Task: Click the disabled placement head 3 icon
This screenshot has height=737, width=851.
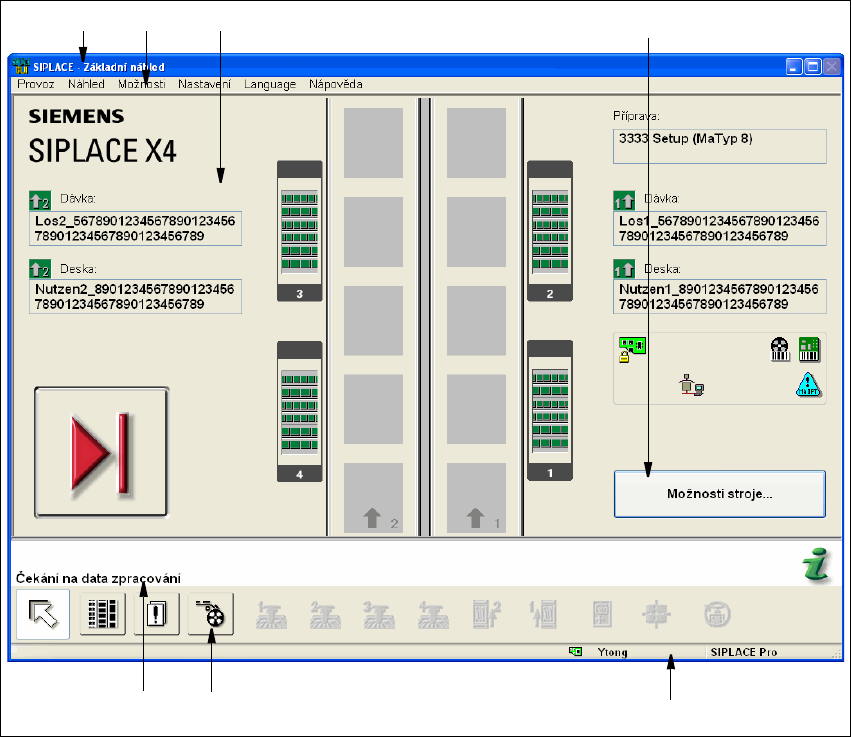Action: click(x=378, y=615)
